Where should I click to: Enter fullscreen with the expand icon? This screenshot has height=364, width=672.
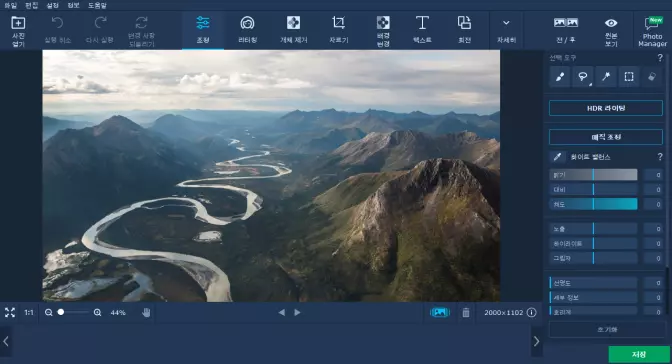pos(10,313)
